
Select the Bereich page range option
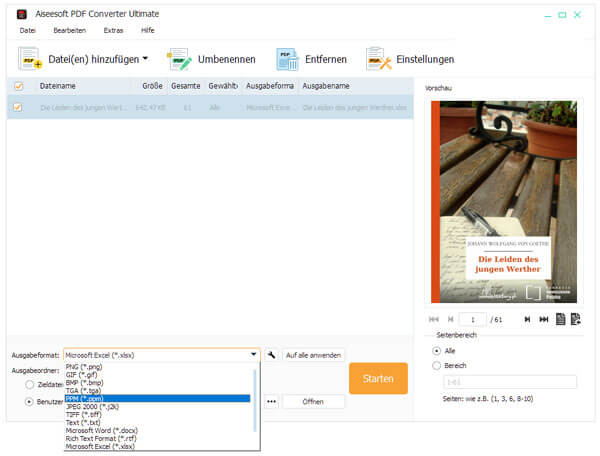[436, 366]
